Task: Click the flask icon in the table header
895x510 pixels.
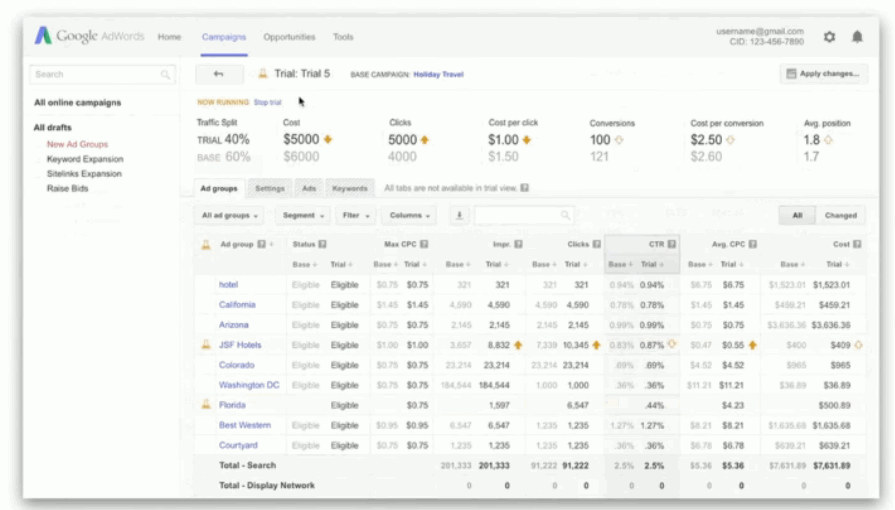Action: coord(206,244)
